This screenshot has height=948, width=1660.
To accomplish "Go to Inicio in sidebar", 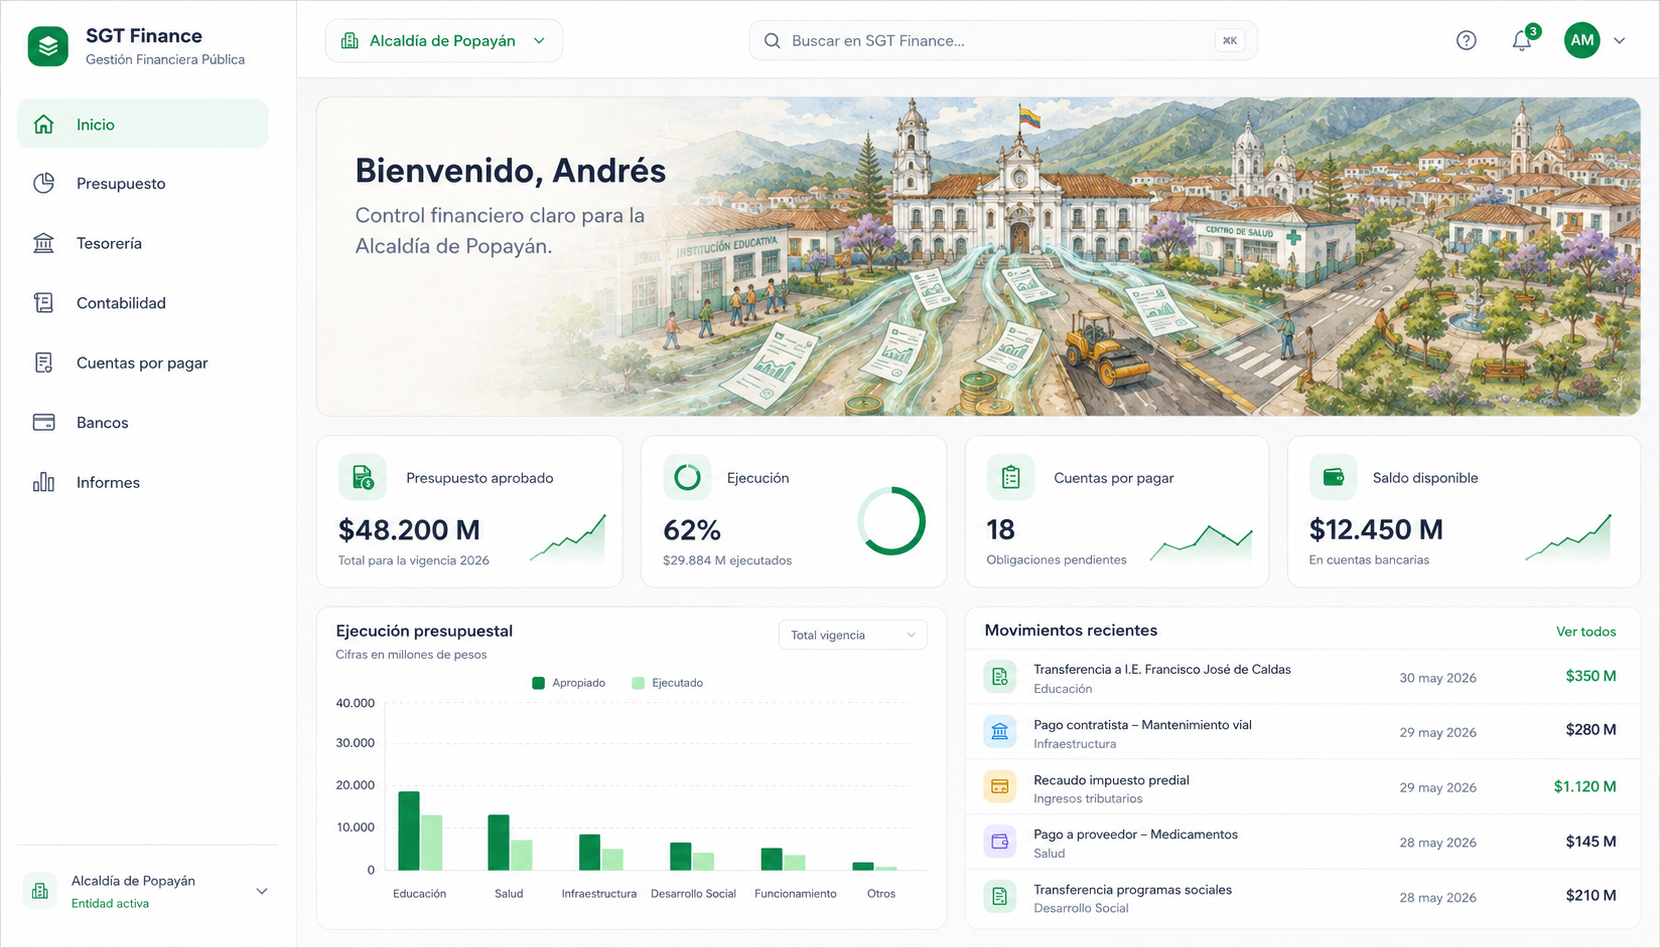I will [143, 124].
